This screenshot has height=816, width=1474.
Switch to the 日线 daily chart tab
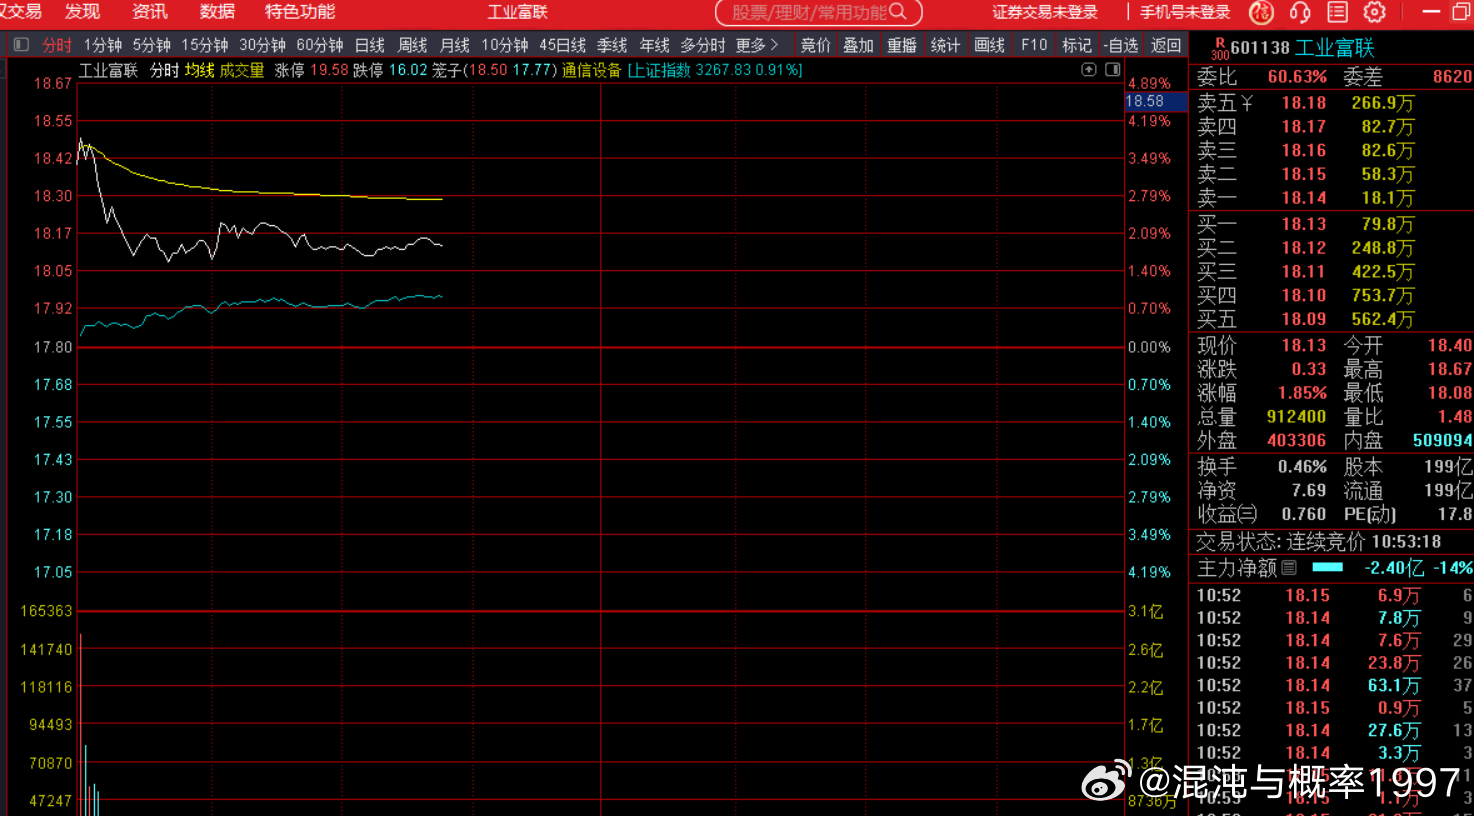[370, 45]
